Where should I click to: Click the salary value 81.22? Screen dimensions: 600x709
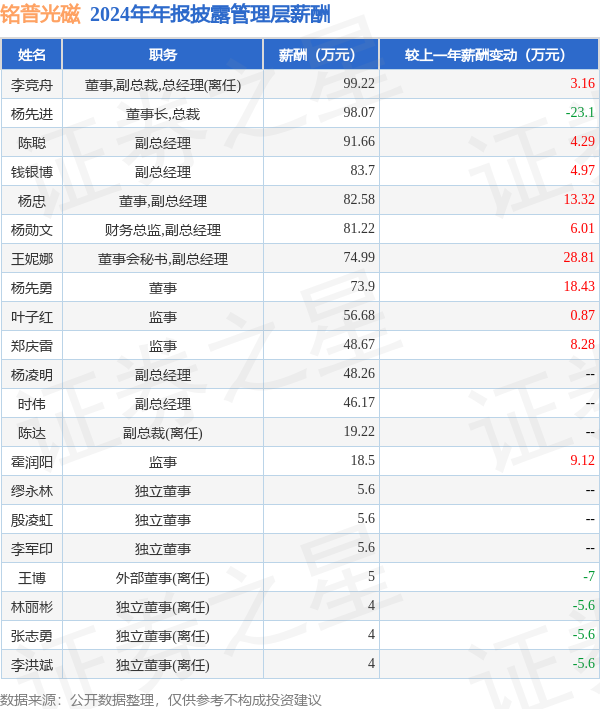click(x=359, y=228)
